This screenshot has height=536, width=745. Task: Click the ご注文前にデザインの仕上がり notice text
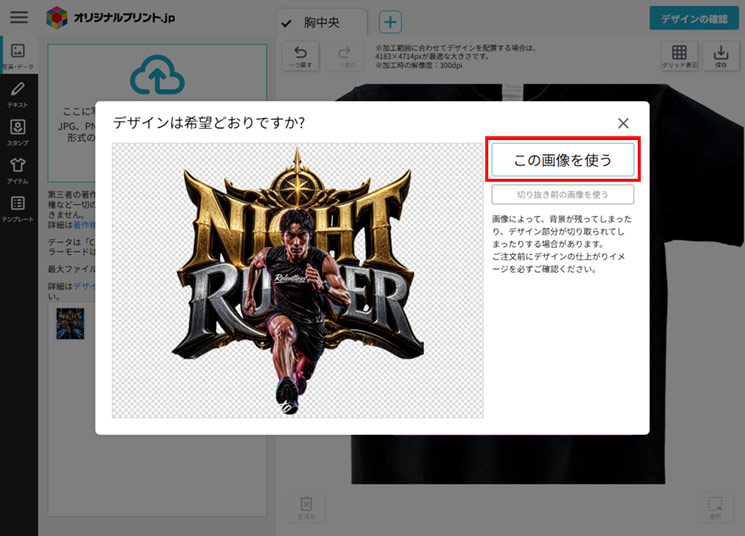click(558, 263)
